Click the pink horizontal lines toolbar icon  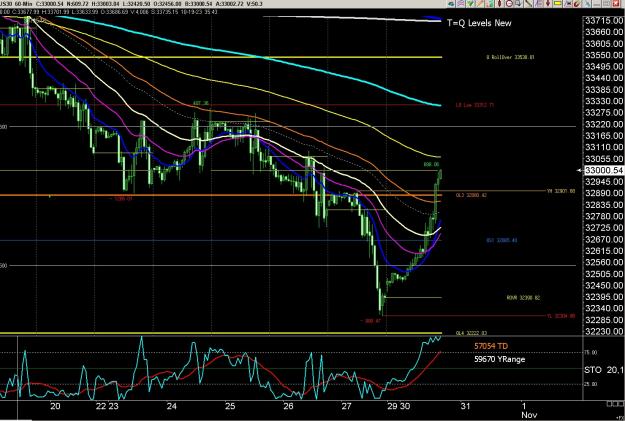click(x=461, y=4)
